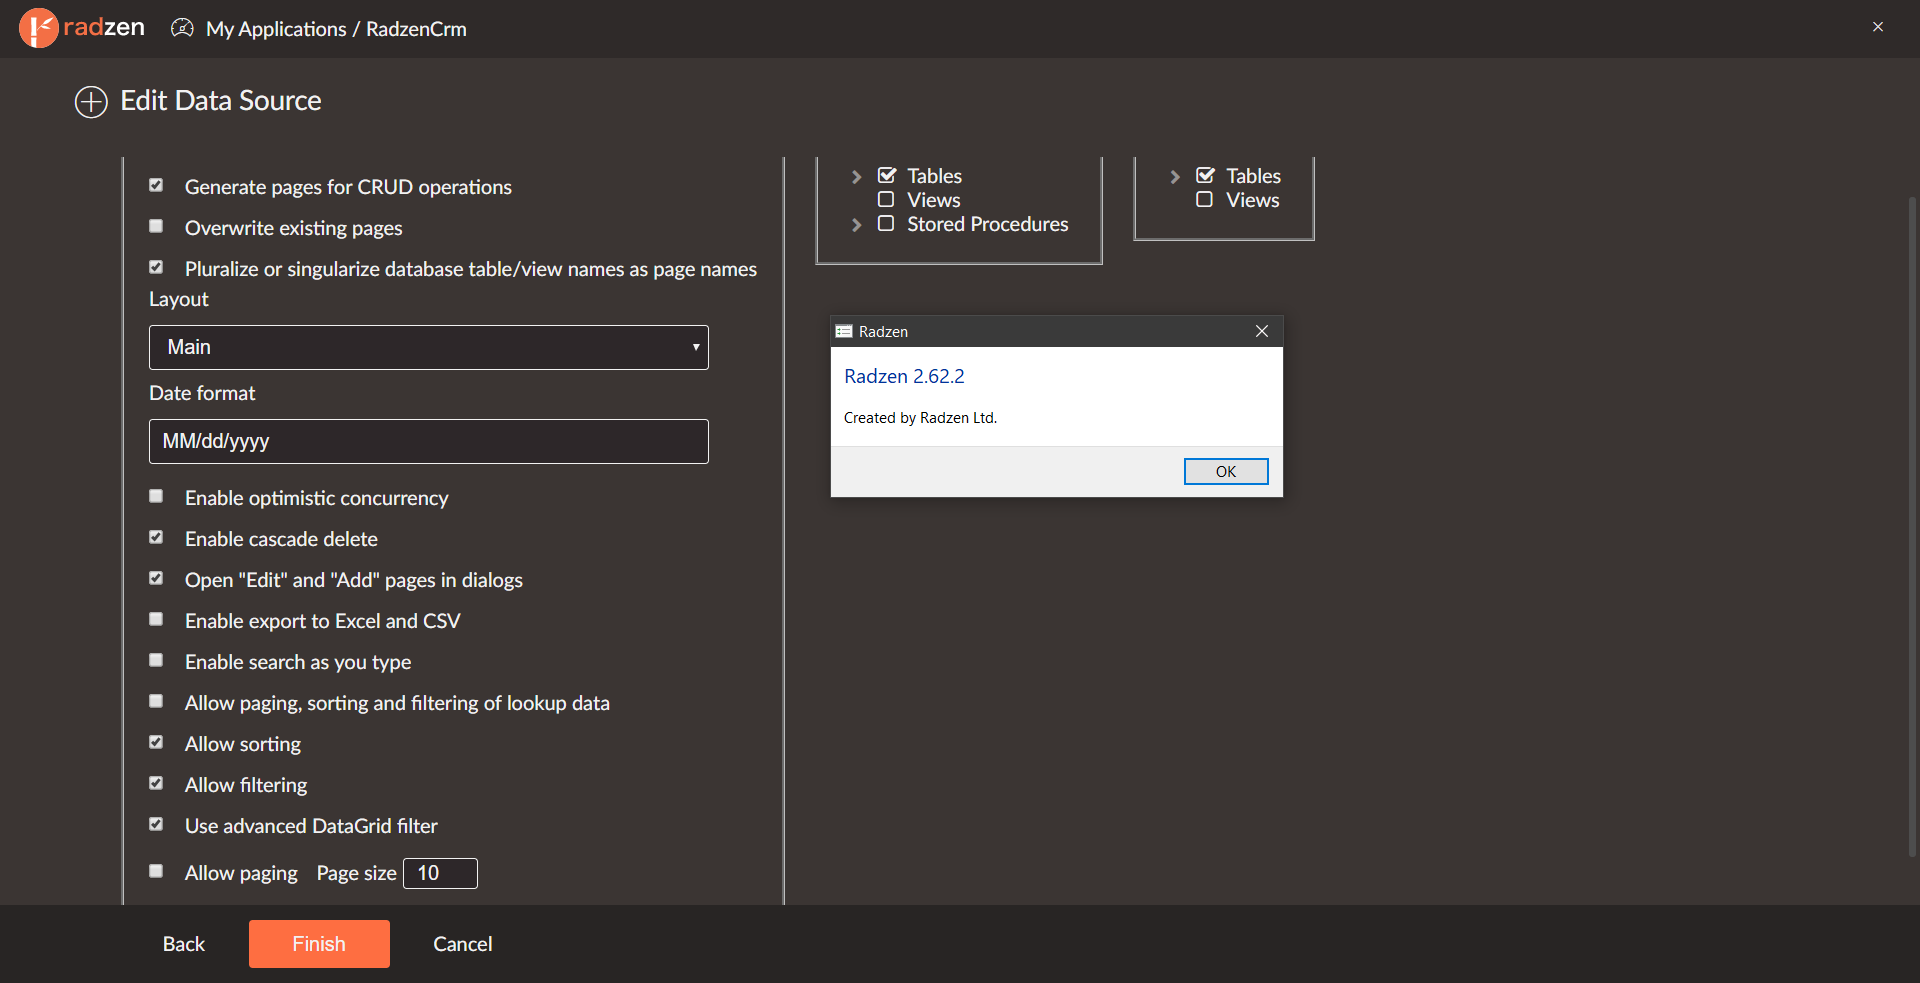Screen dimensions: 1920x983
Task: Toggle Allow sorting checkbox
Action: click(x=156, y=742)
